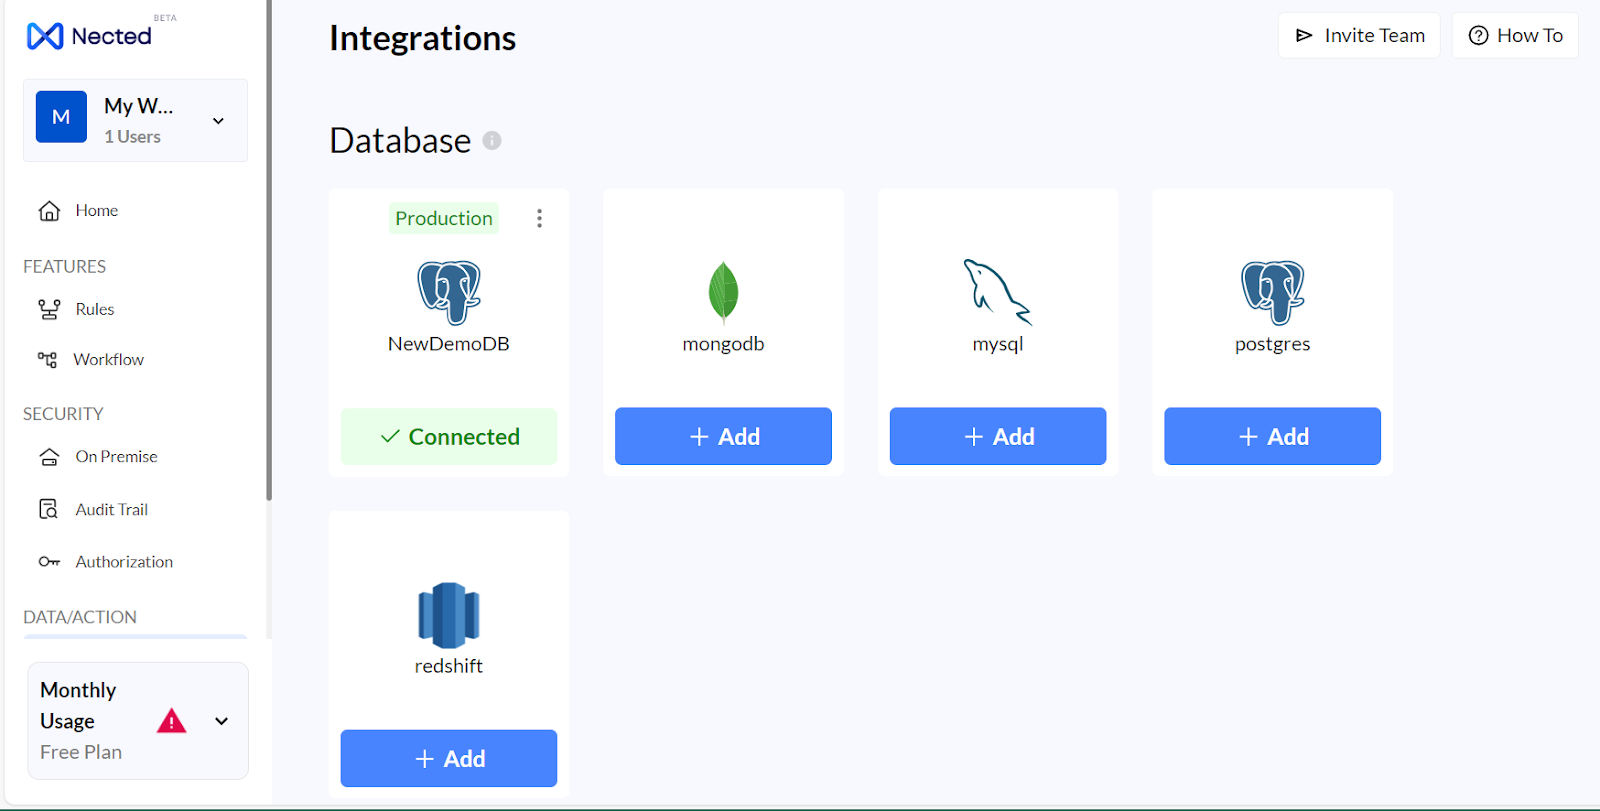Add a postgres integration

(x=1272, y=436)
